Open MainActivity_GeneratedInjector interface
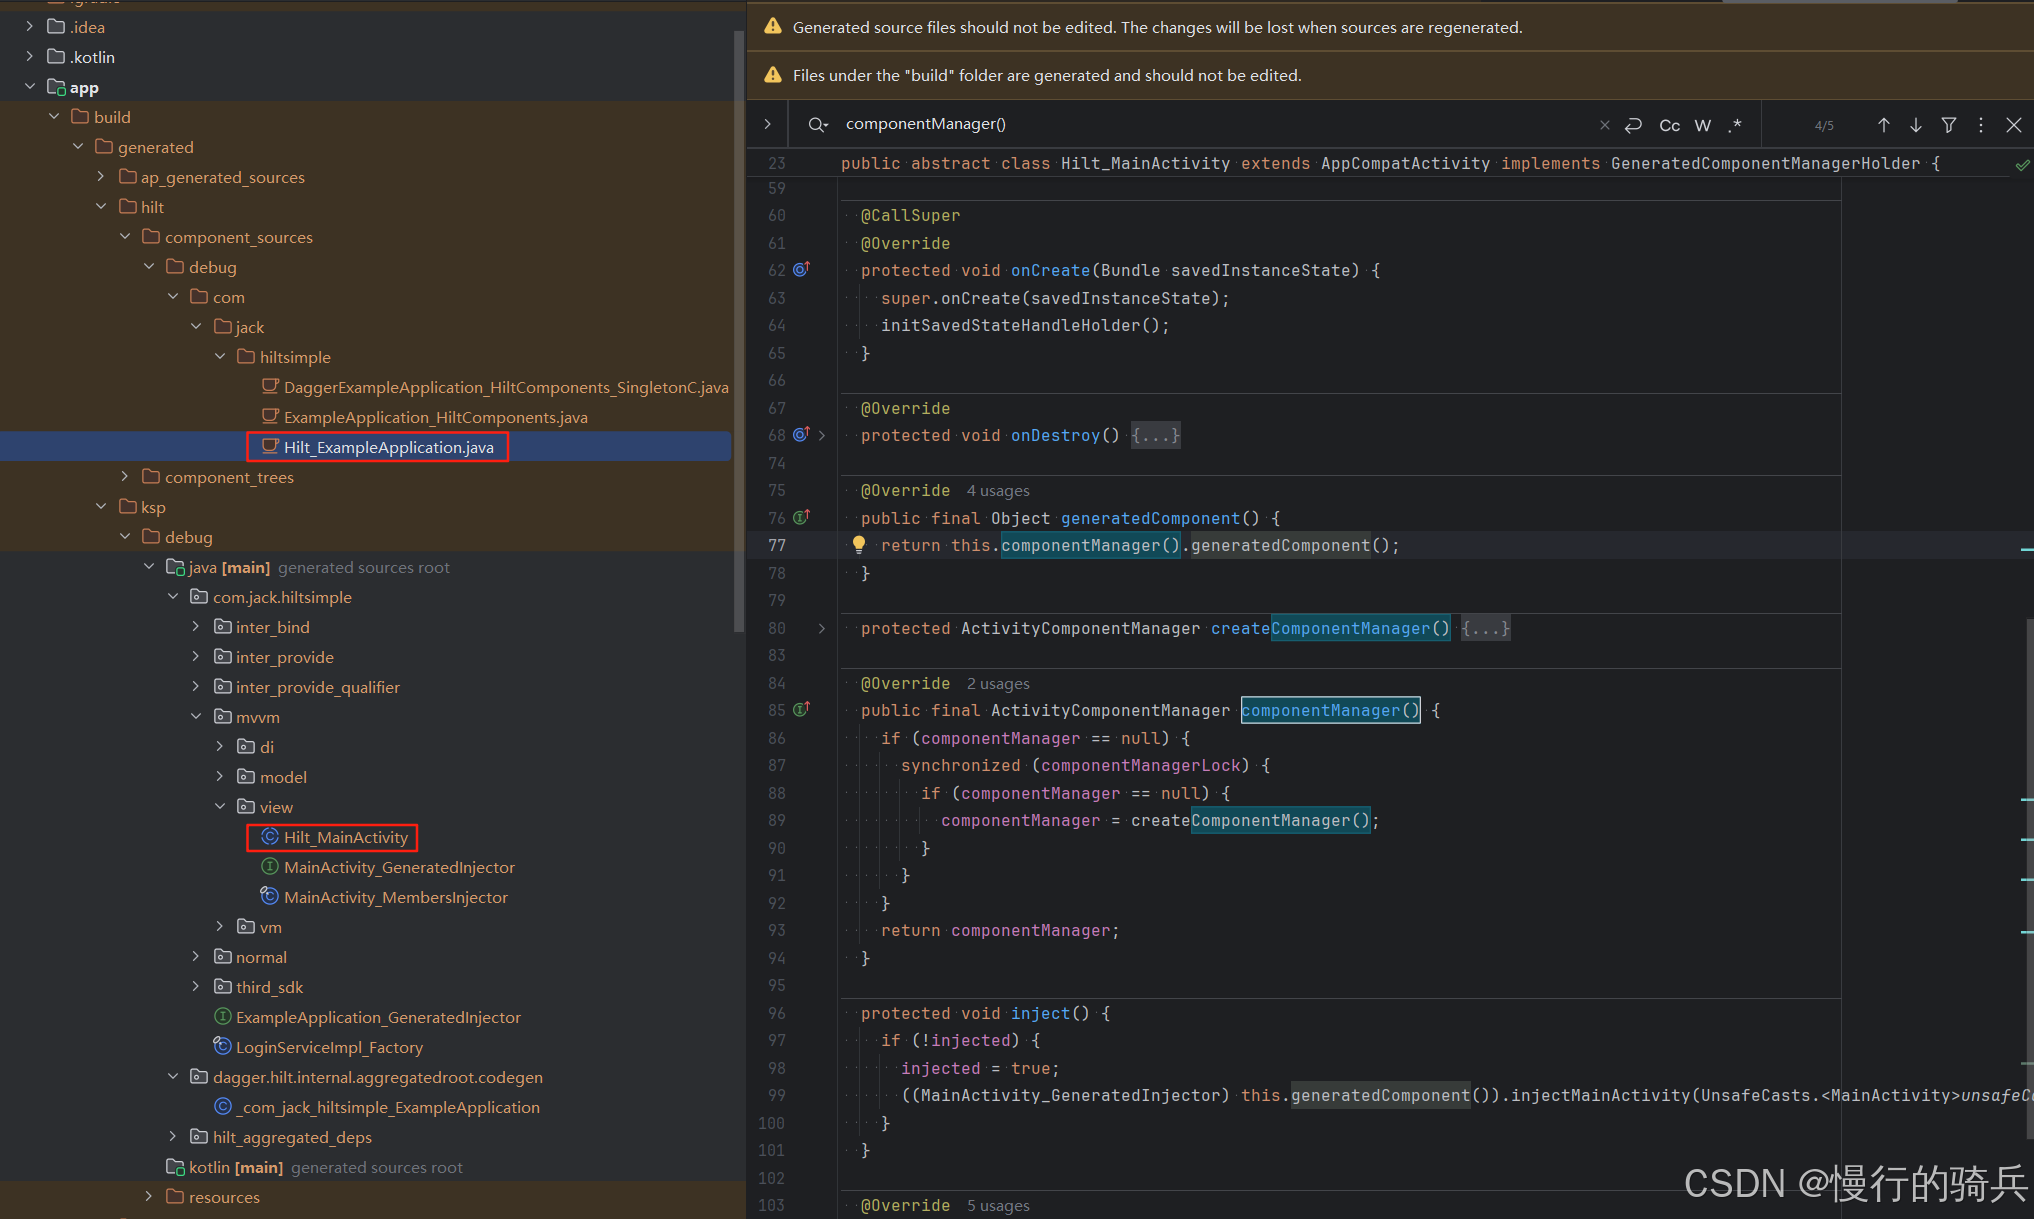Screen dimensions: 2034x1219 click(388, 867)
